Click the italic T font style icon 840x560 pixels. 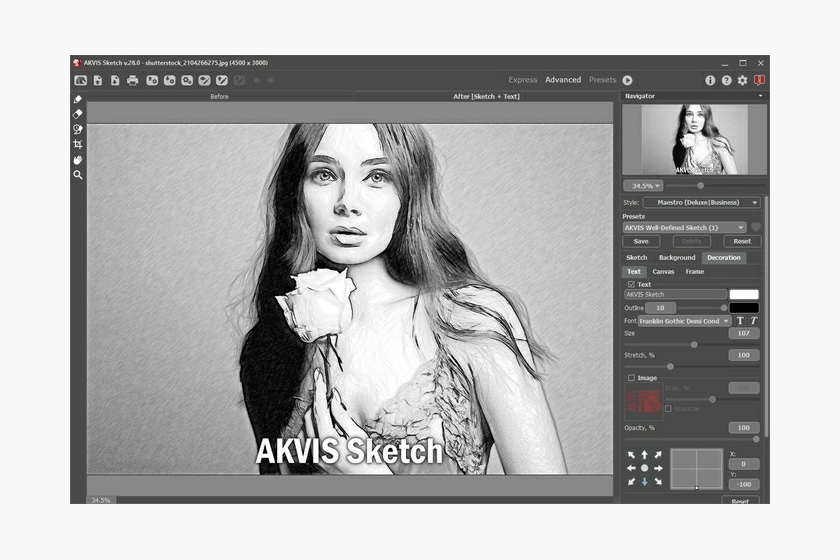point(753,320)
